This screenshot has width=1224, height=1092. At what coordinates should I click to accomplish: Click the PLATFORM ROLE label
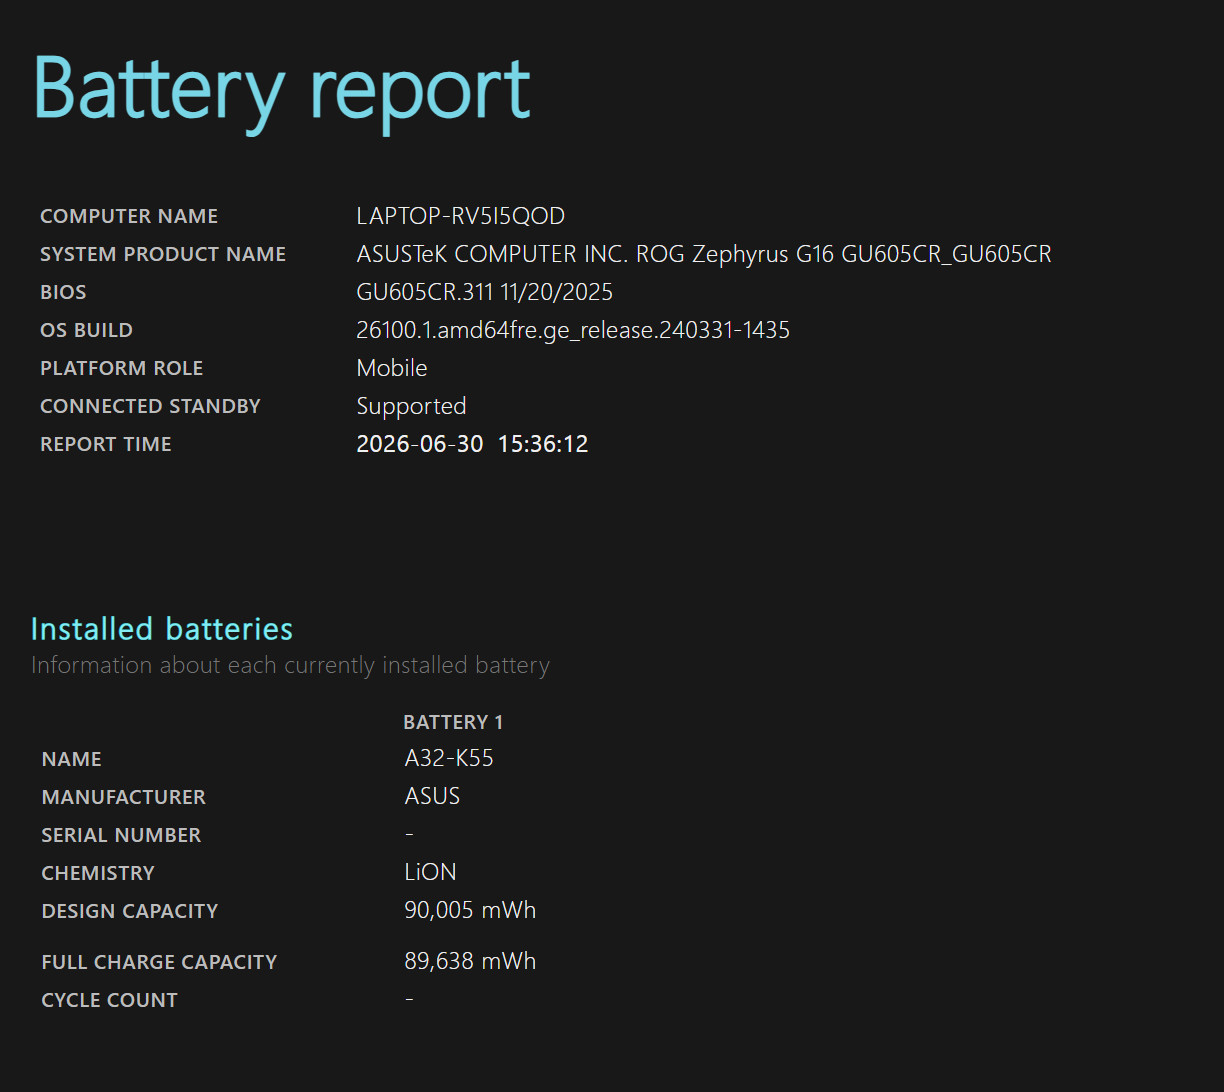pos(122,368)
